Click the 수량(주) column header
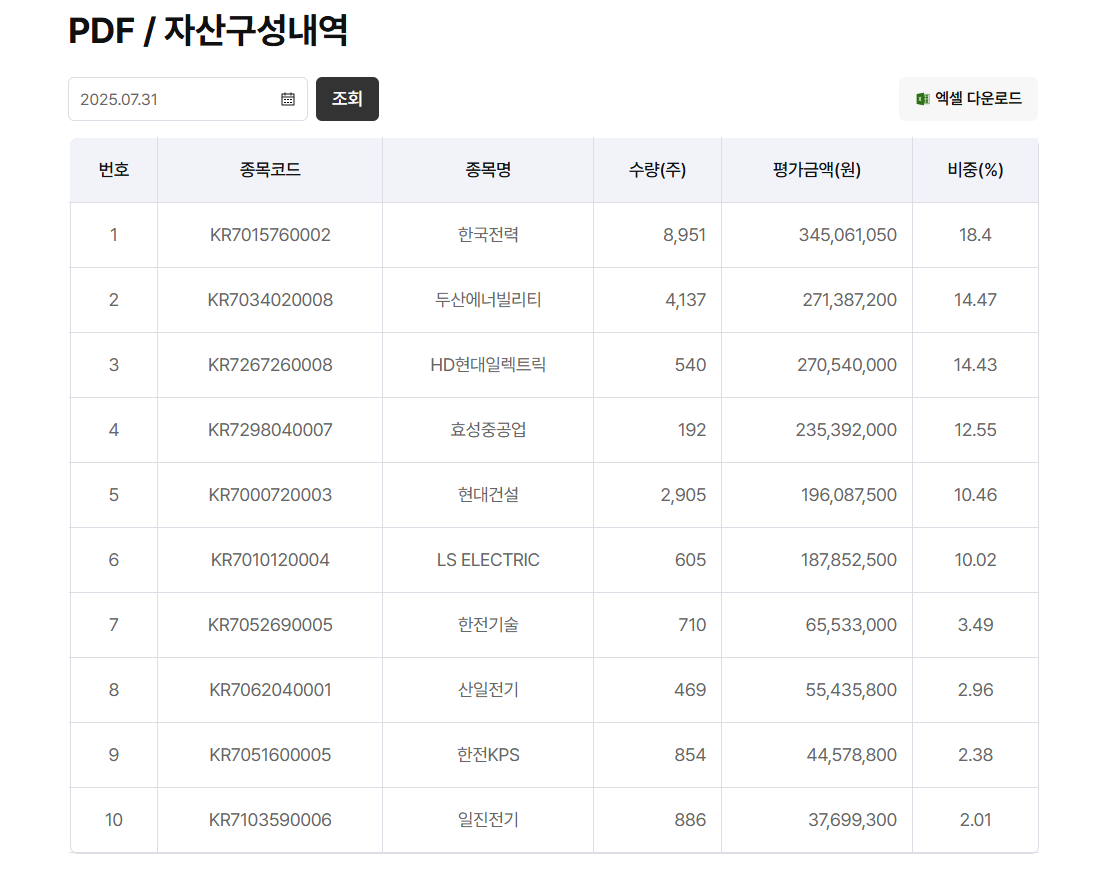Image resolution: width=1115 pixels, height=869 pixels. tap(657, 170)
